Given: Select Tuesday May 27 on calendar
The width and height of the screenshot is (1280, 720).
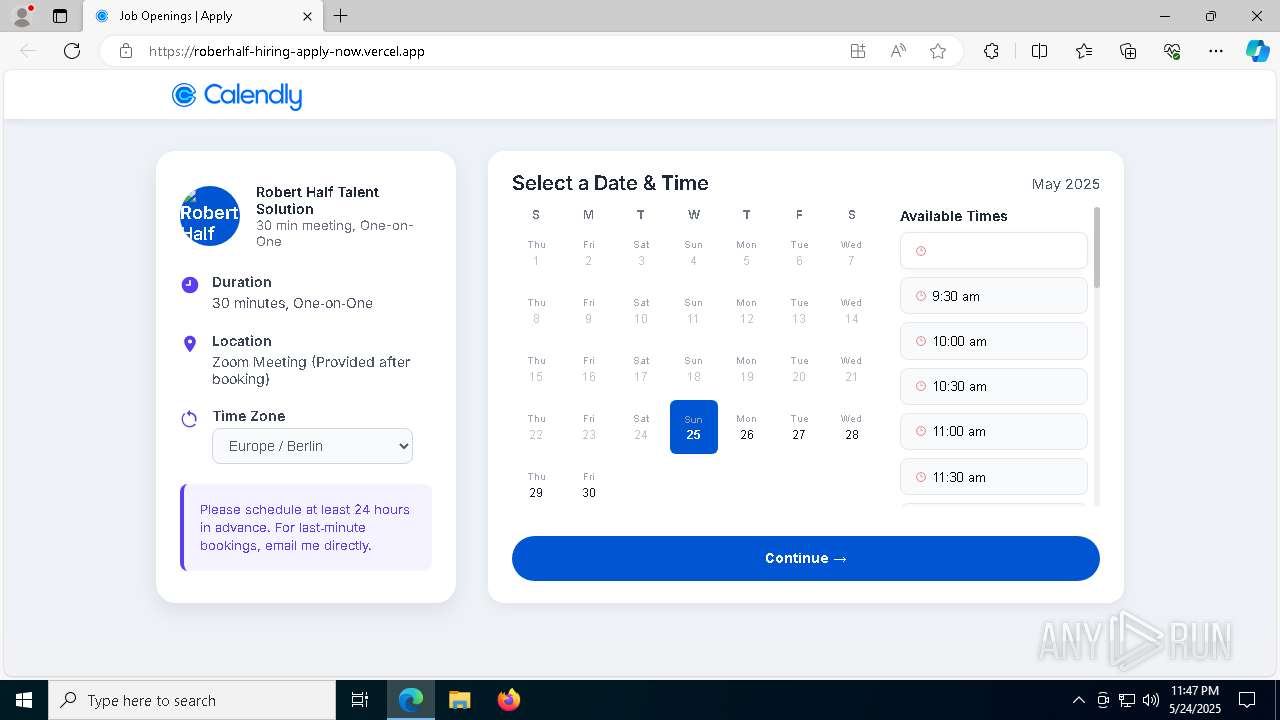Looking at the screenshot, I should [x=799, y=427].
